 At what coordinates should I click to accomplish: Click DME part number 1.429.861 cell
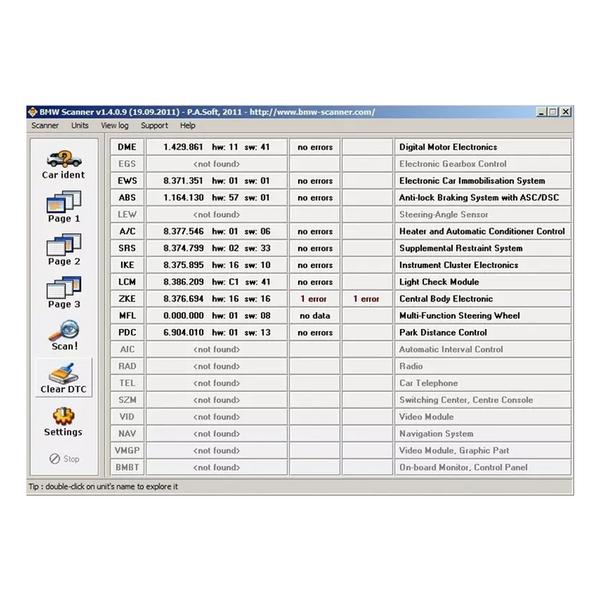click(217, 147)
